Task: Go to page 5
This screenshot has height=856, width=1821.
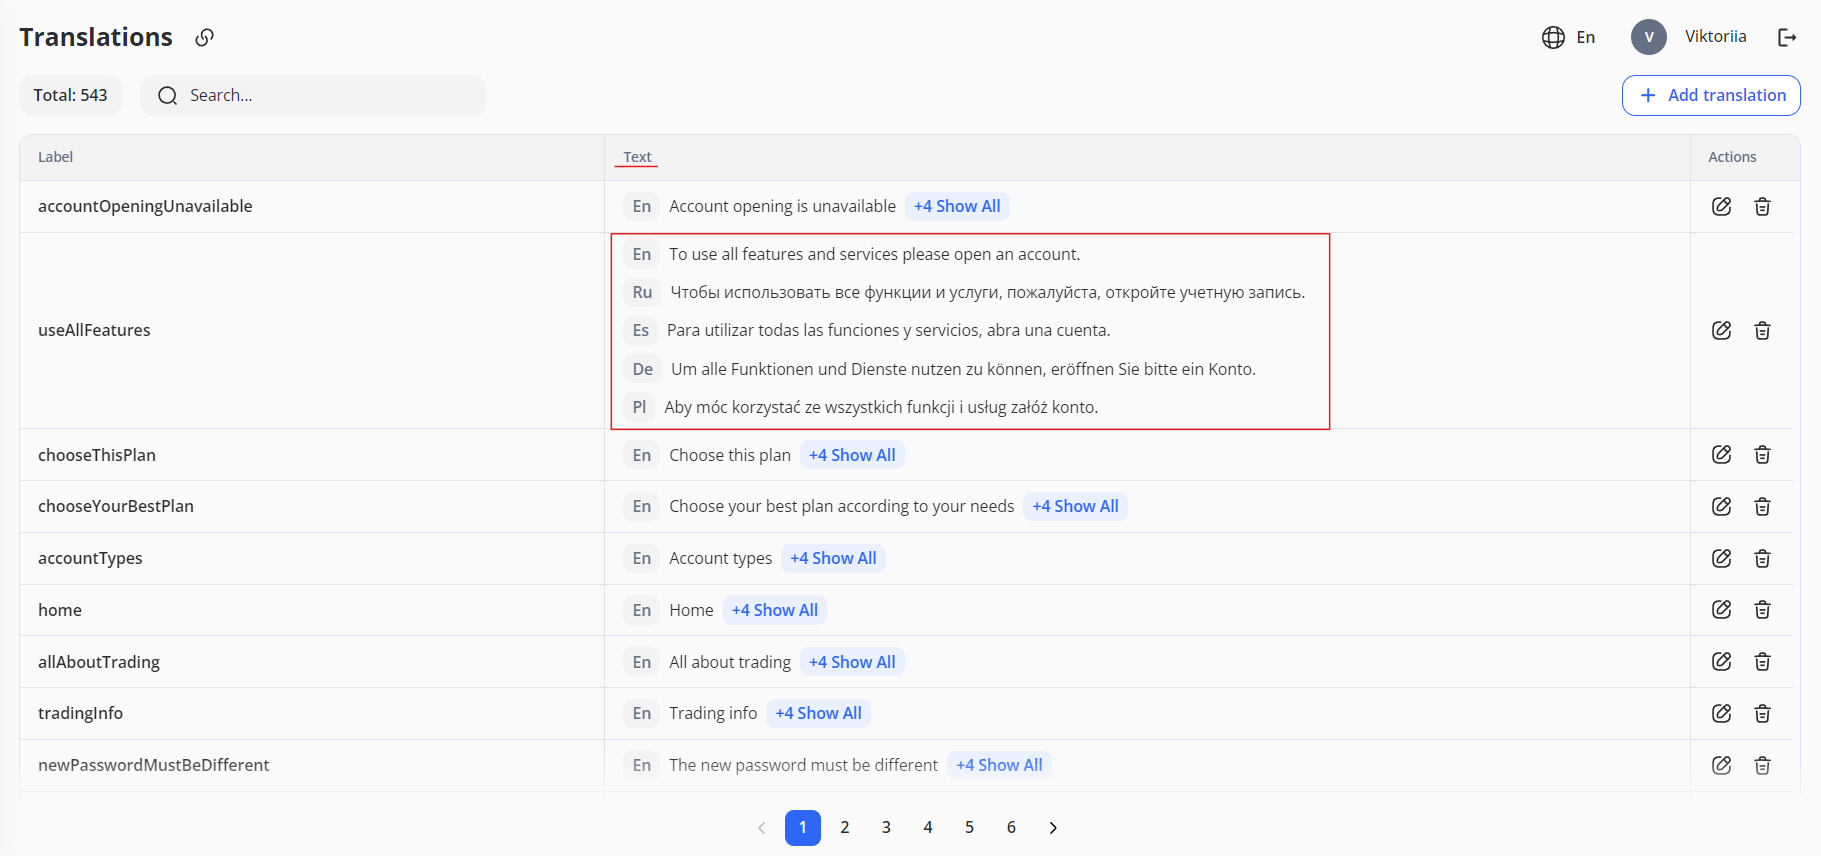Action: [969, 827]
